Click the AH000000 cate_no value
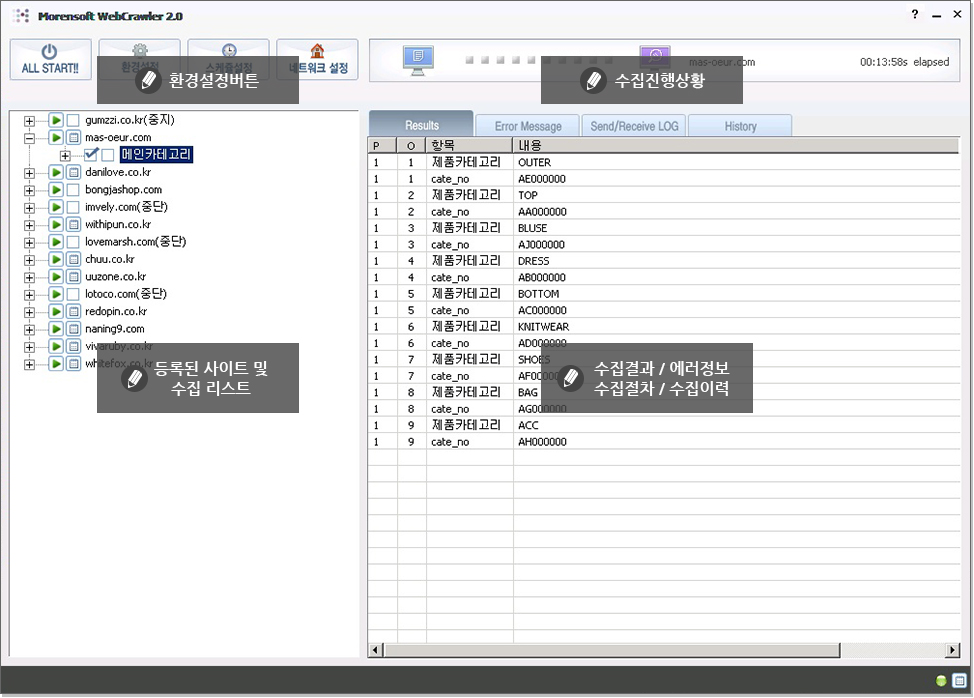 tap(542, 442)
